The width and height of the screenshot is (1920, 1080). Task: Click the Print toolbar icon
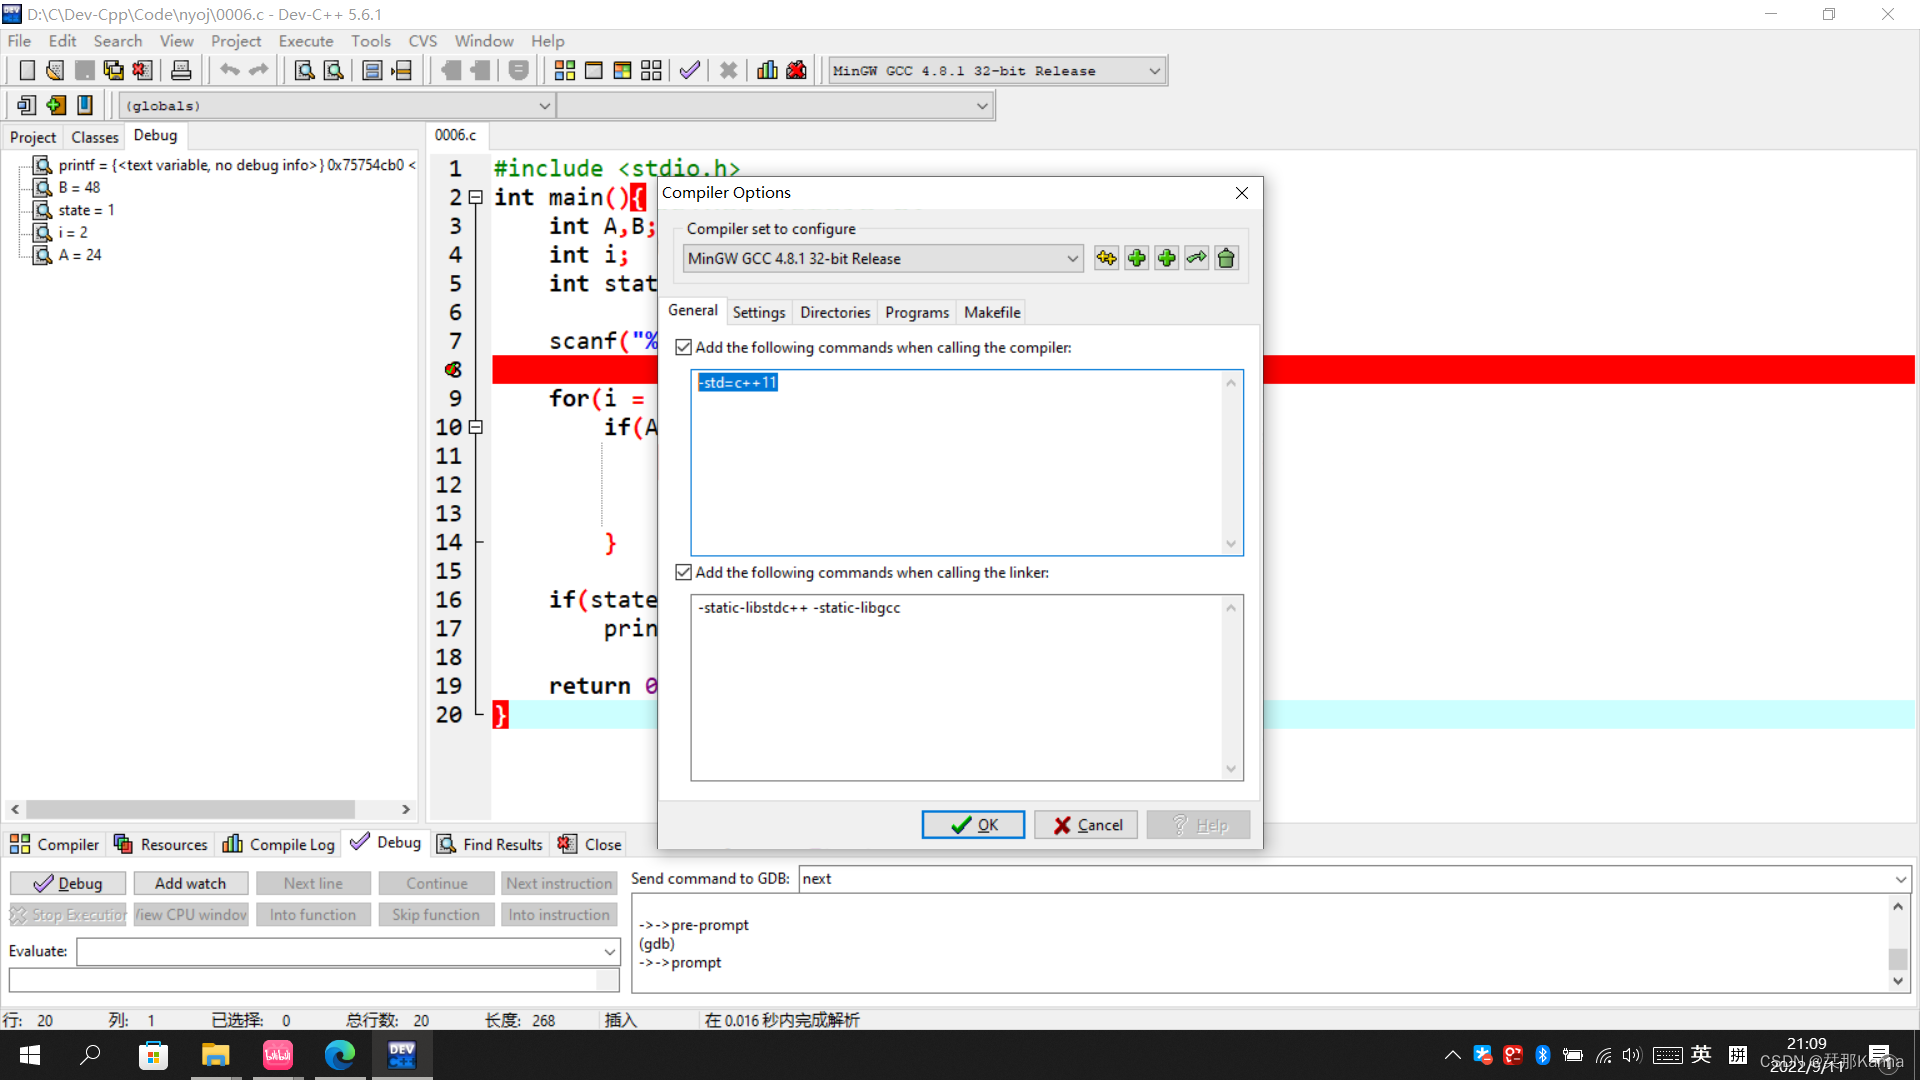181,70
